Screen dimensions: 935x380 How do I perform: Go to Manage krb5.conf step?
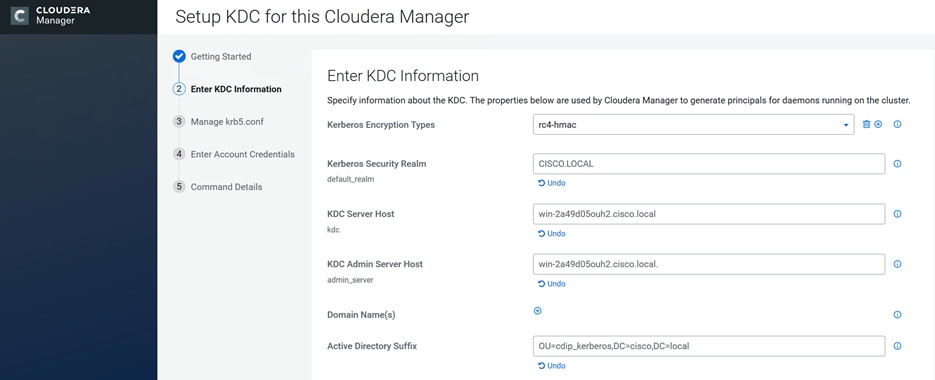(227, 122)
